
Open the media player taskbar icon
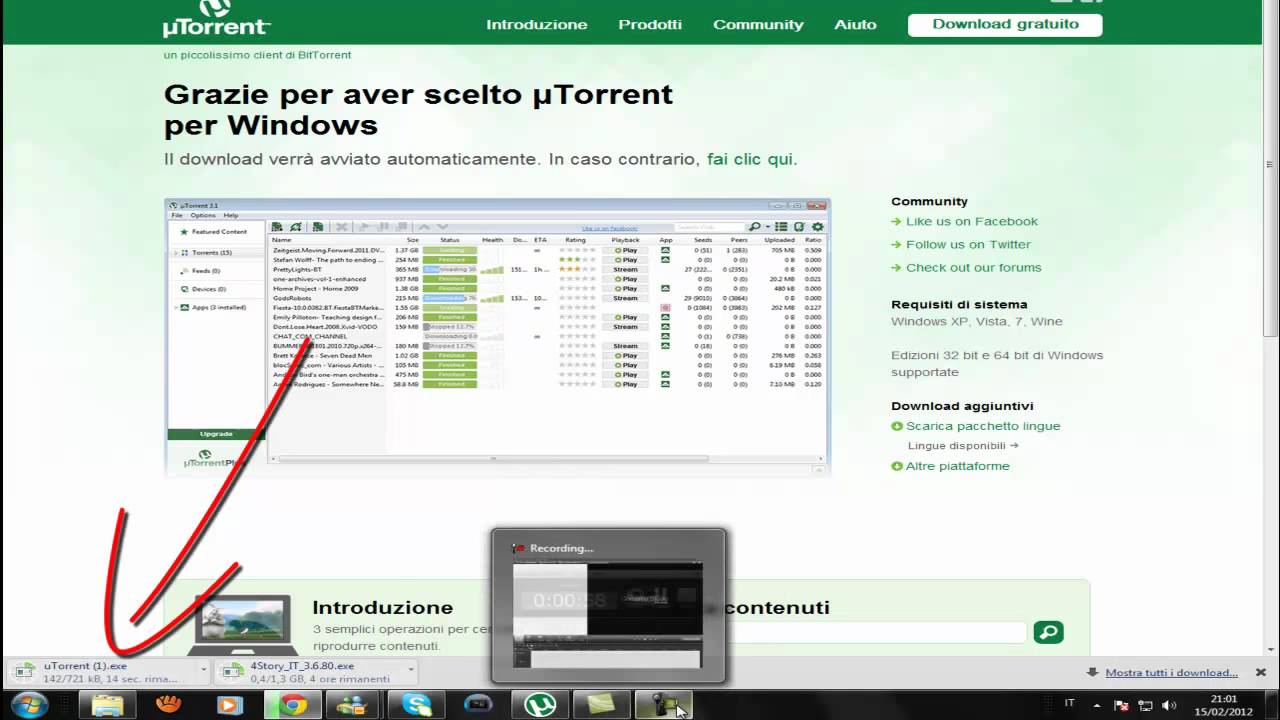click(x=230, y=705)
